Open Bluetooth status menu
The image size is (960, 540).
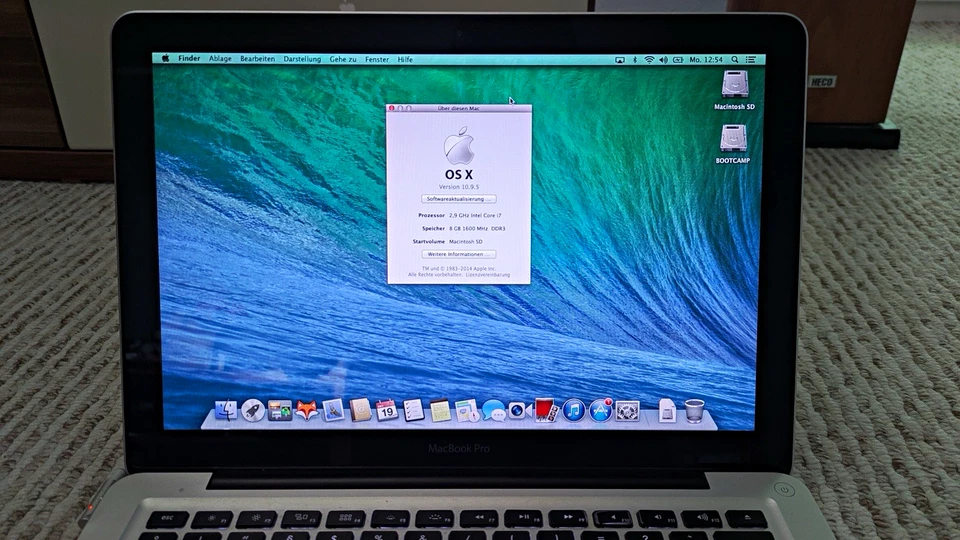click(x=635, y=60)
